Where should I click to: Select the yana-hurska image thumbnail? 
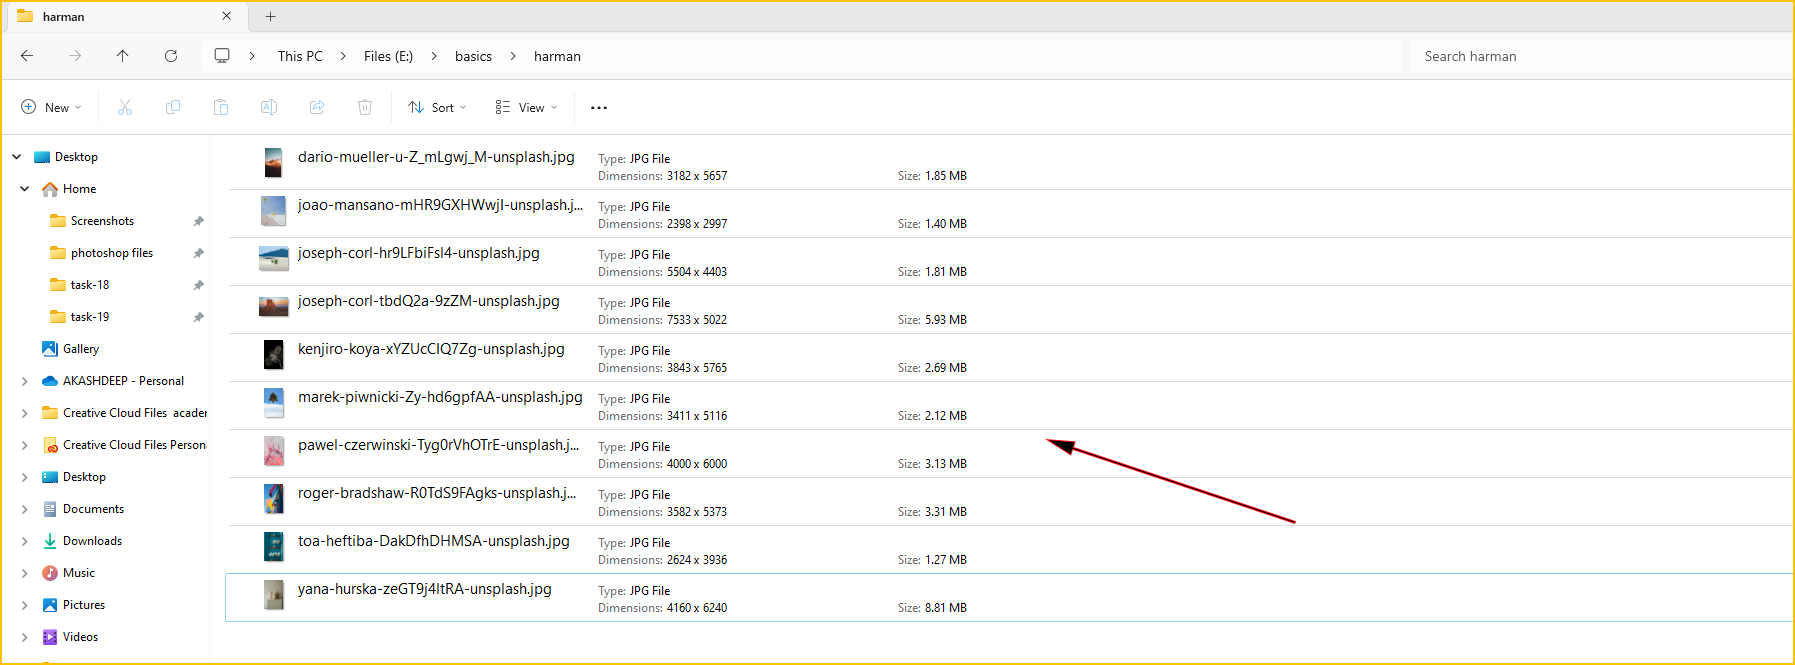click(x=273, y=595)
